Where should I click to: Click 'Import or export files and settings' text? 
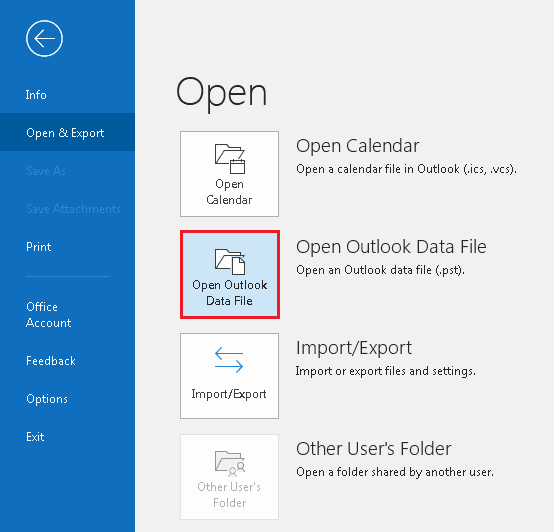(x=385, y=371)
